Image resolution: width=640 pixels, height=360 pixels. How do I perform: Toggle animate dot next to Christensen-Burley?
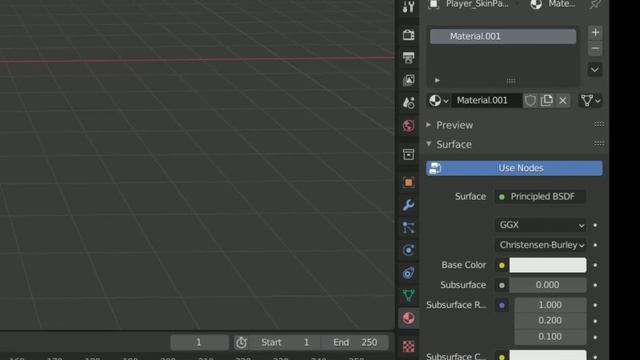coord(595,245)
